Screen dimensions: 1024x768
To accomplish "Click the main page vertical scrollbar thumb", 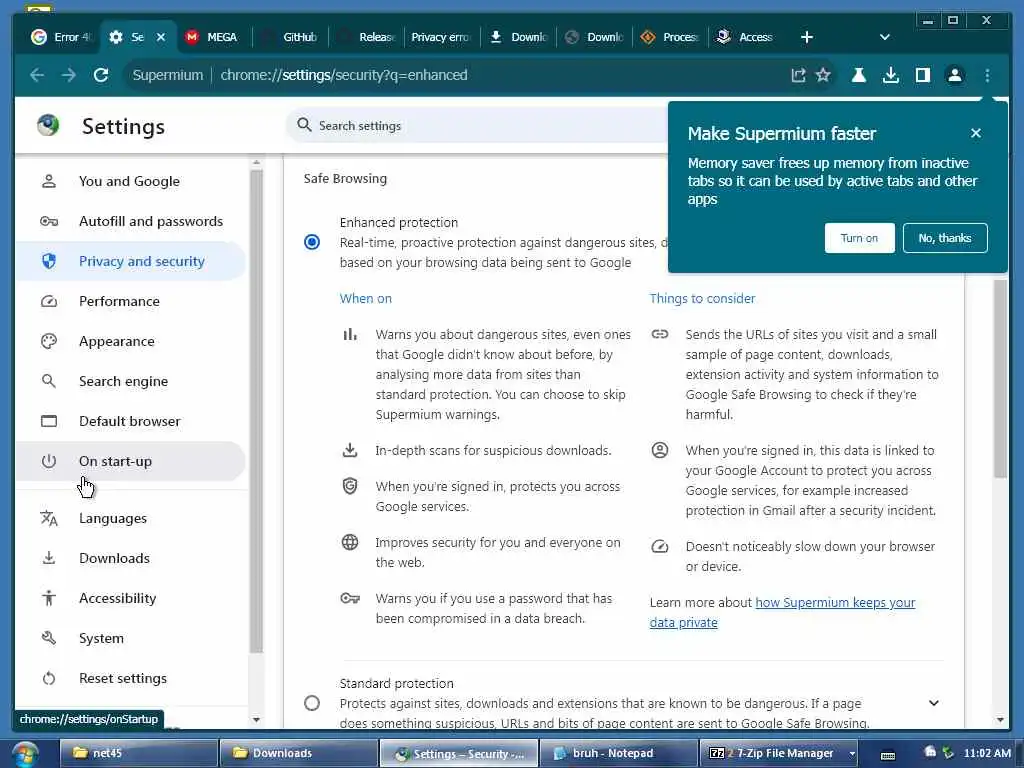I will click(1000, 379).
